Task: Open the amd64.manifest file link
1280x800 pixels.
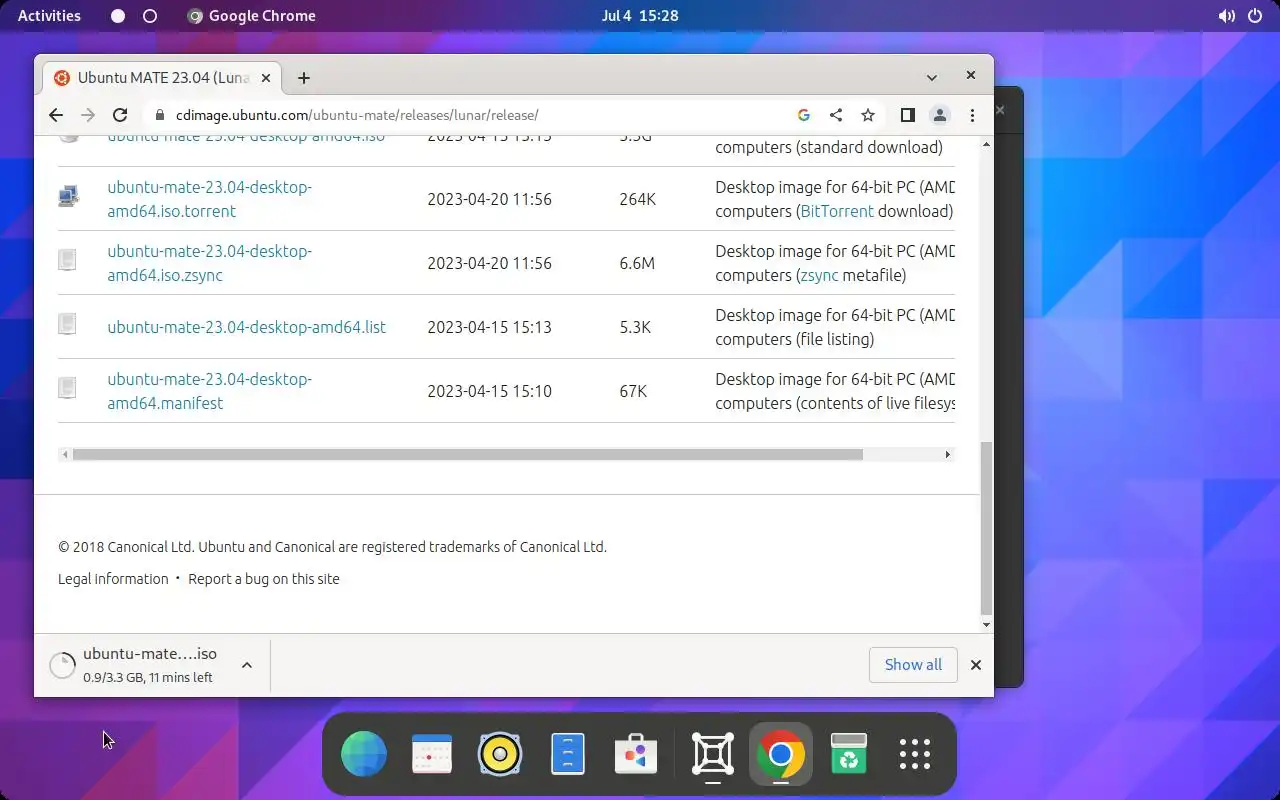Action: click(209, 391)
